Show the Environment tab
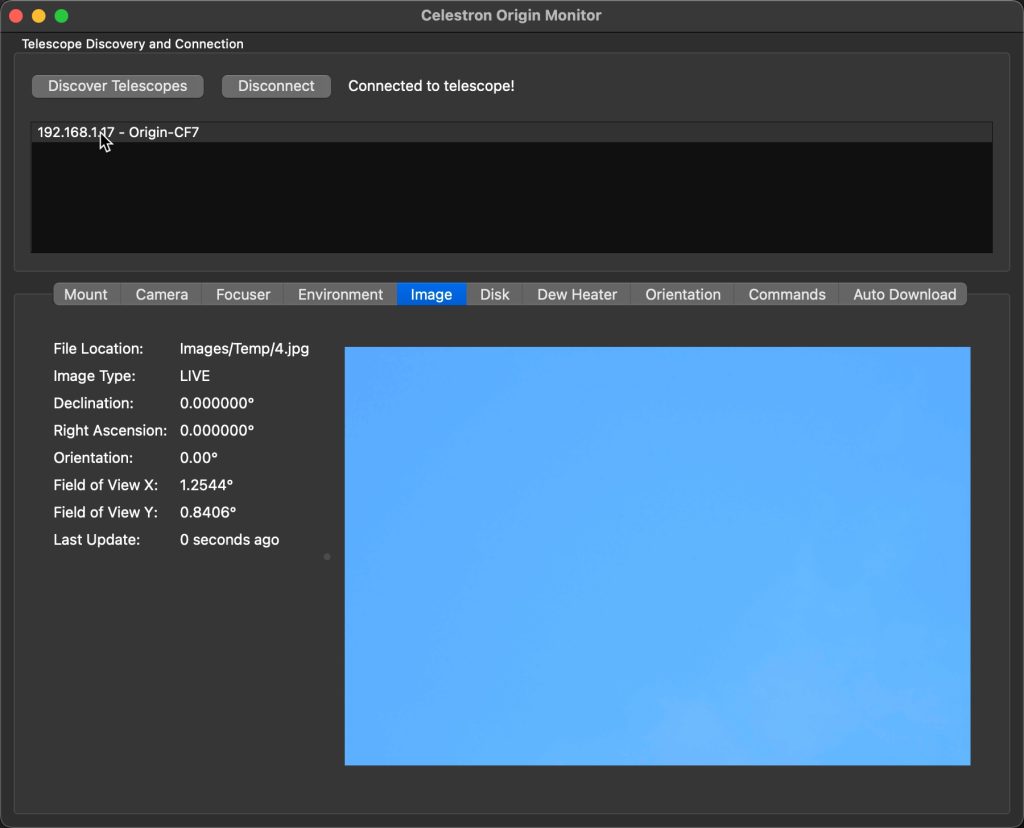Image resolution: width=1024 pixels, height=828 pixels. 340,295
